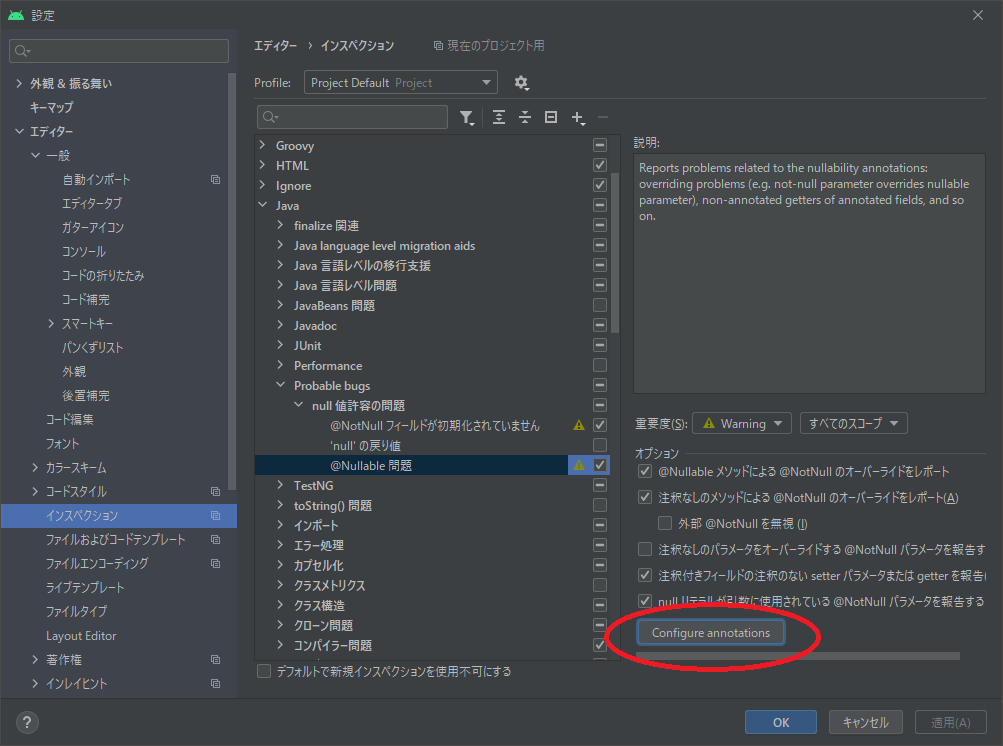Click the OK button
This screenshot has height=746, width=1003.
click(x=780, y=721)
